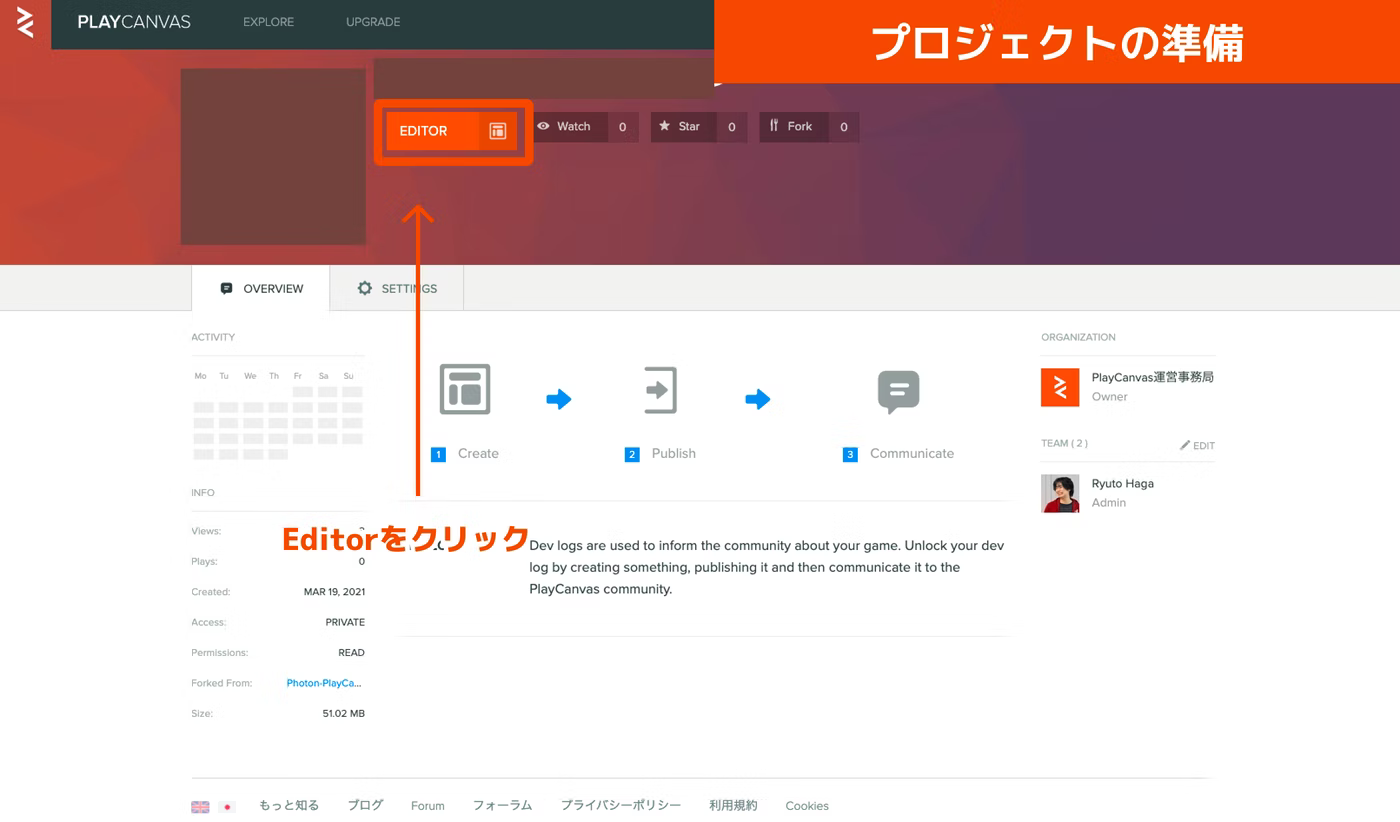The height and width of the screenshot is (822, 1400).
Task: Click the Publish step icon
Action: 661,389
